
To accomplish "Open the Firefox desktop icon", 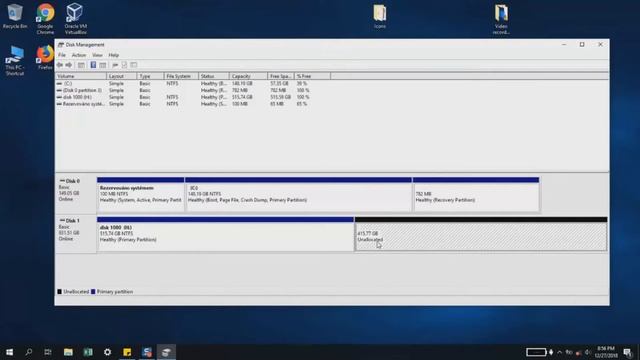I will click(45, 58).
